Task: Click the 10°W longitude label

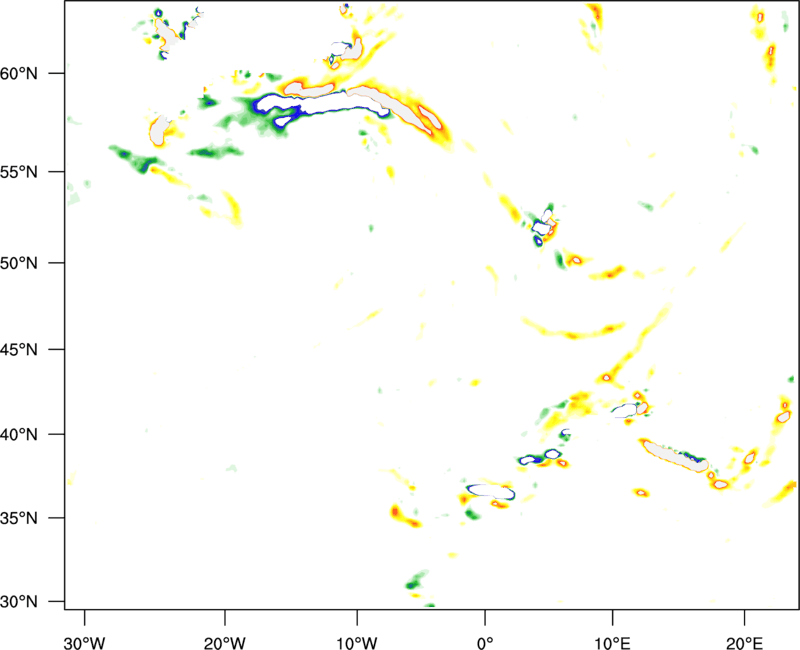Action: [357, 643]
